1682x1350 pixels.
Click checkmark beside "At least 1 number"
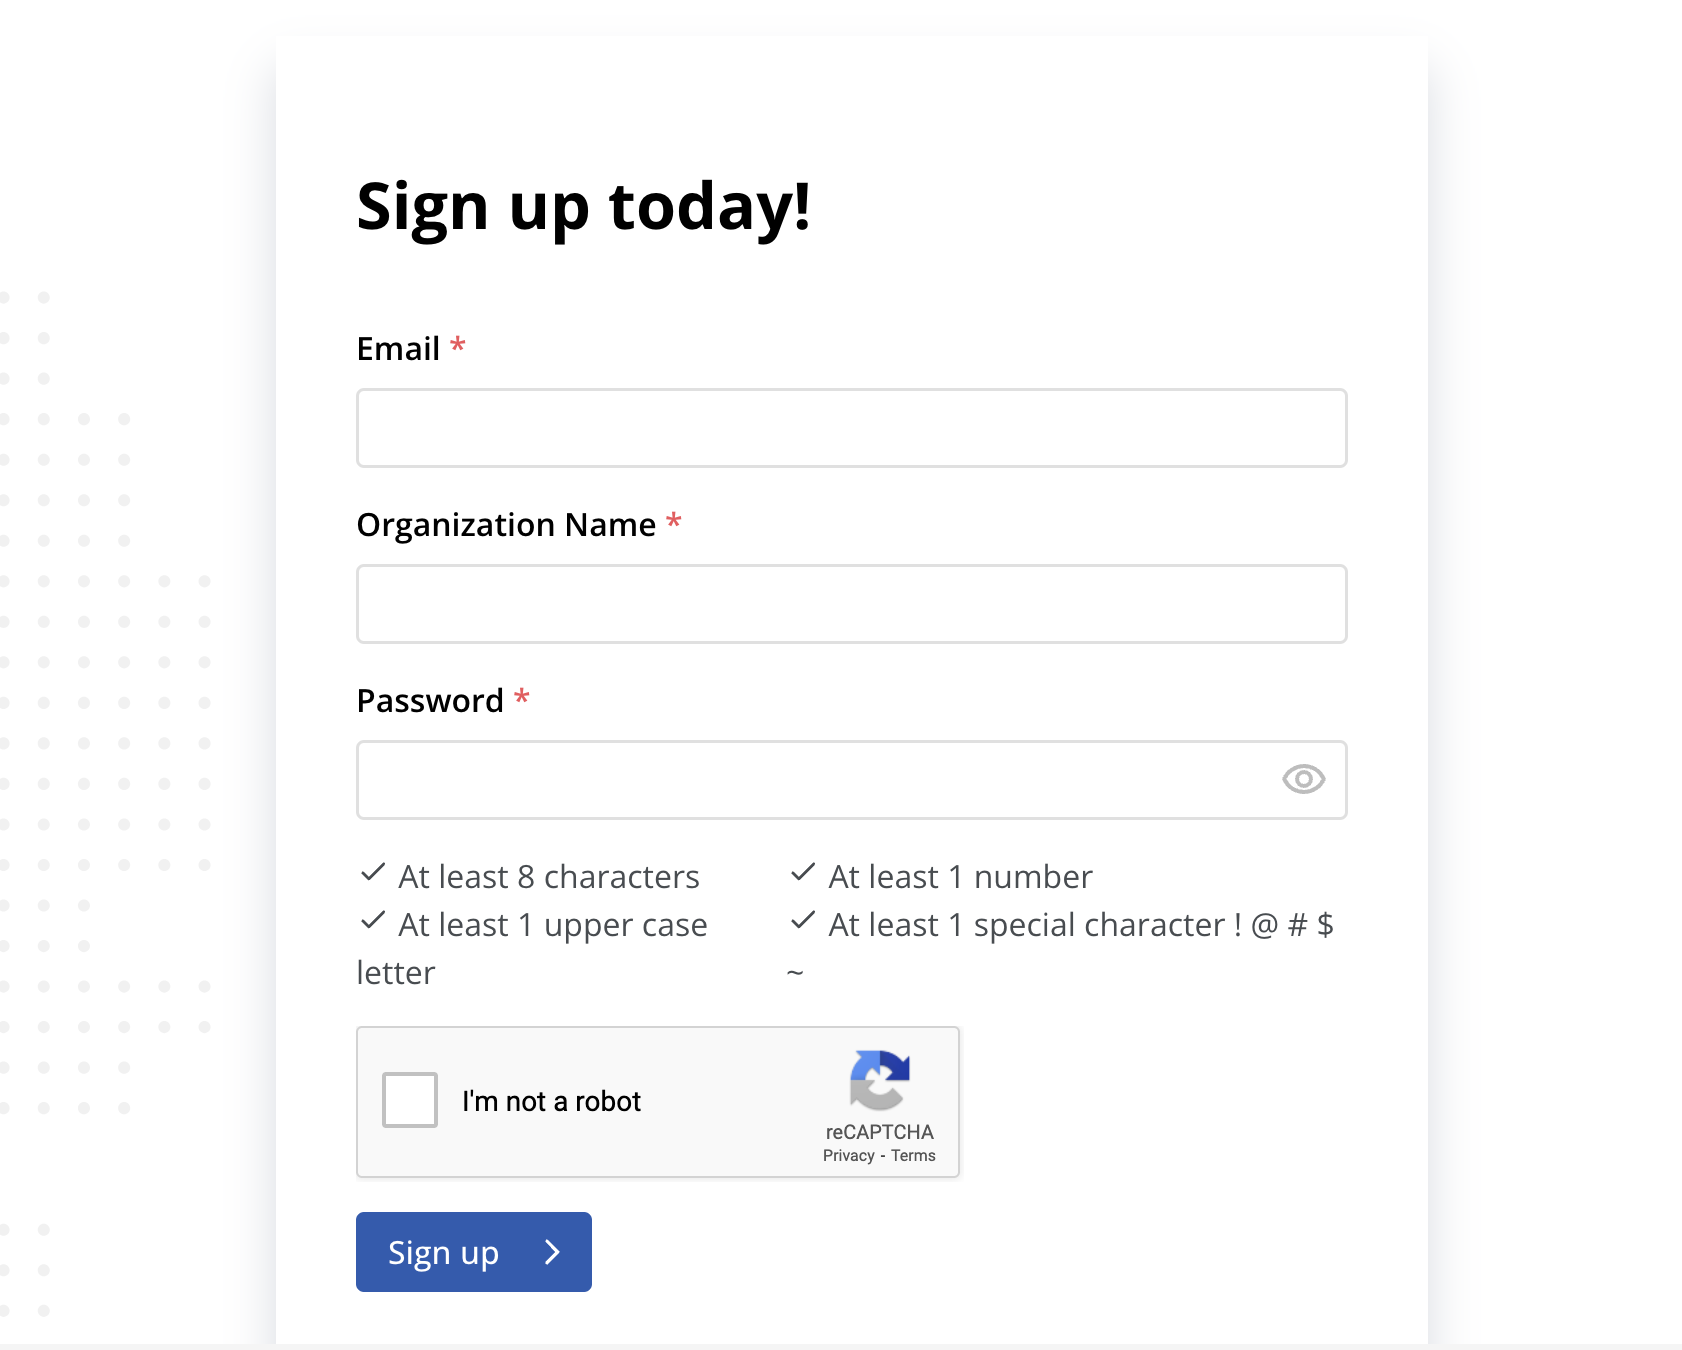pyautogui.click(x=803, y=874)
